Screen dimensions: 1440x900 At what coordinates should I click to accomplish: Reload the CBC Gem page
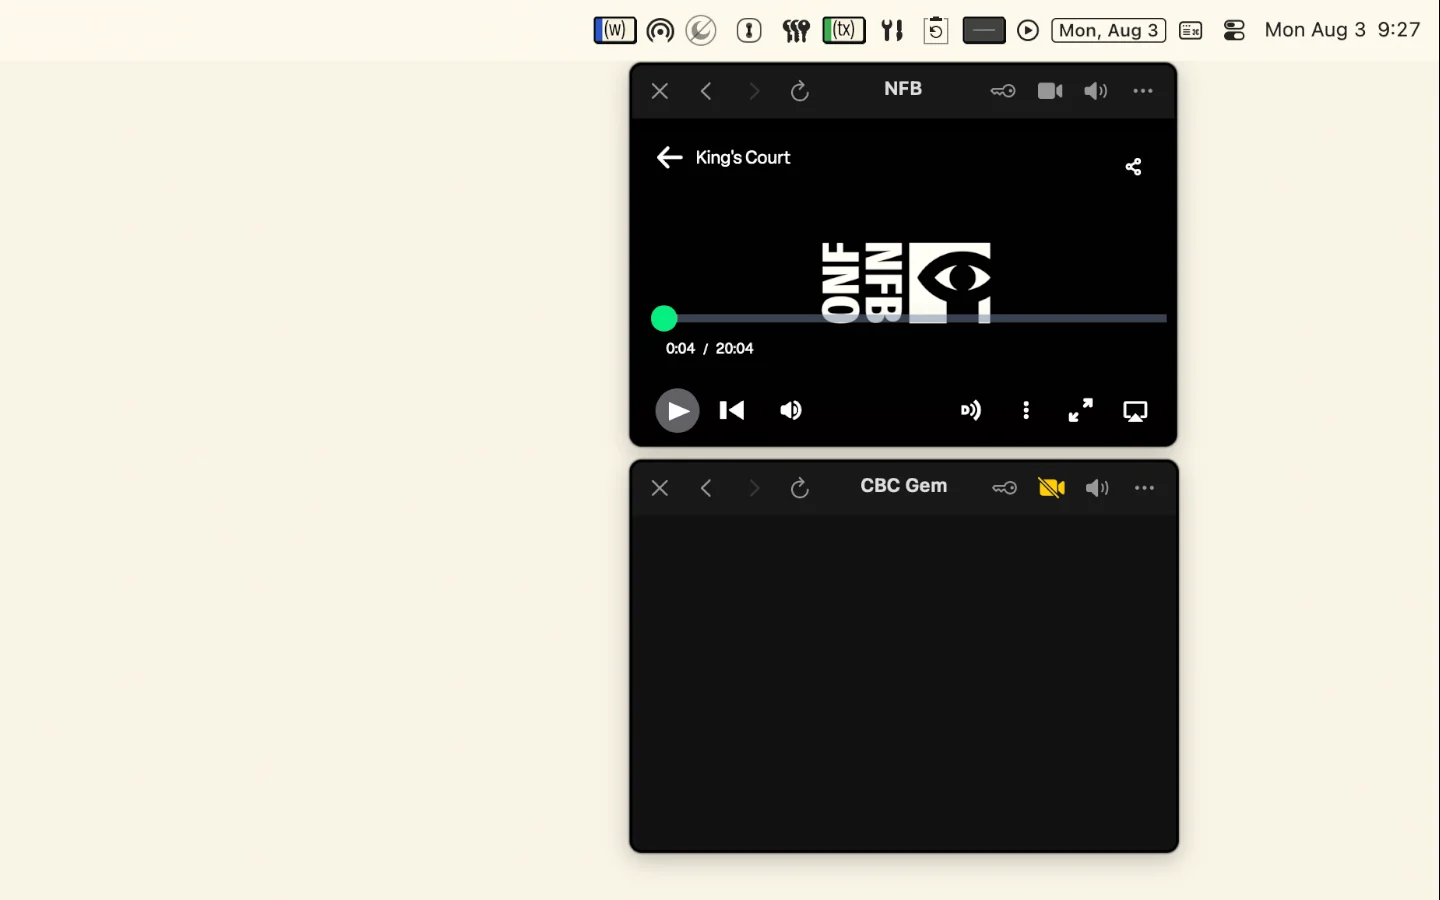point(799,488)
